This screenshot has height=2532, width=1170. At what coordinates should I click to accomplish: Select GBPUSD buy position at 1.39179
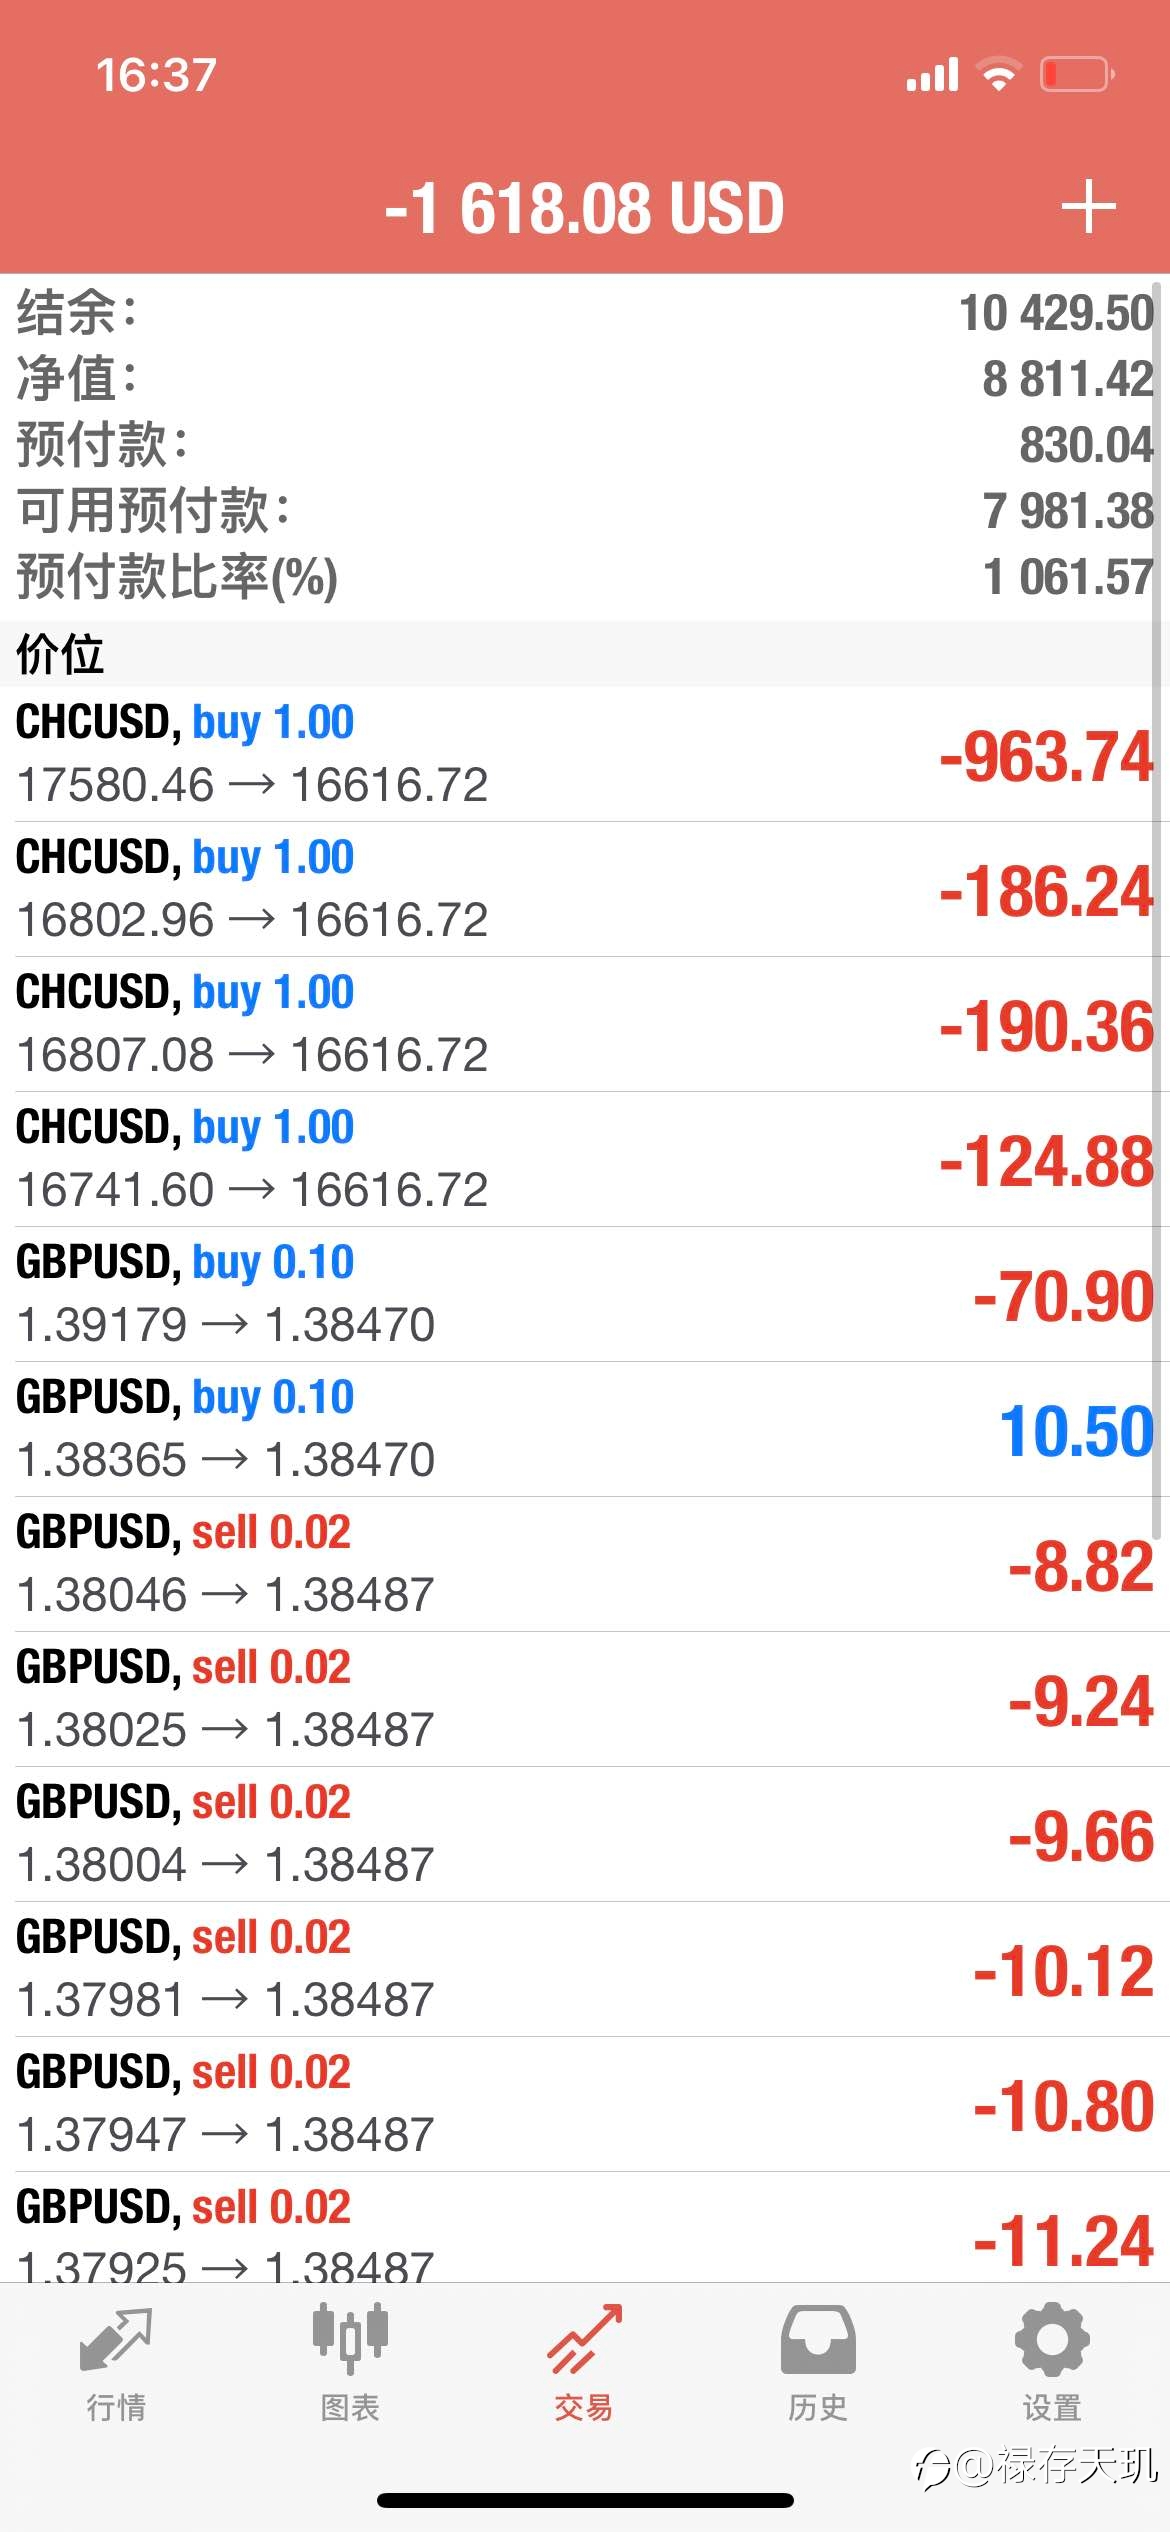pyautogui.click(x=585, y=1294)
